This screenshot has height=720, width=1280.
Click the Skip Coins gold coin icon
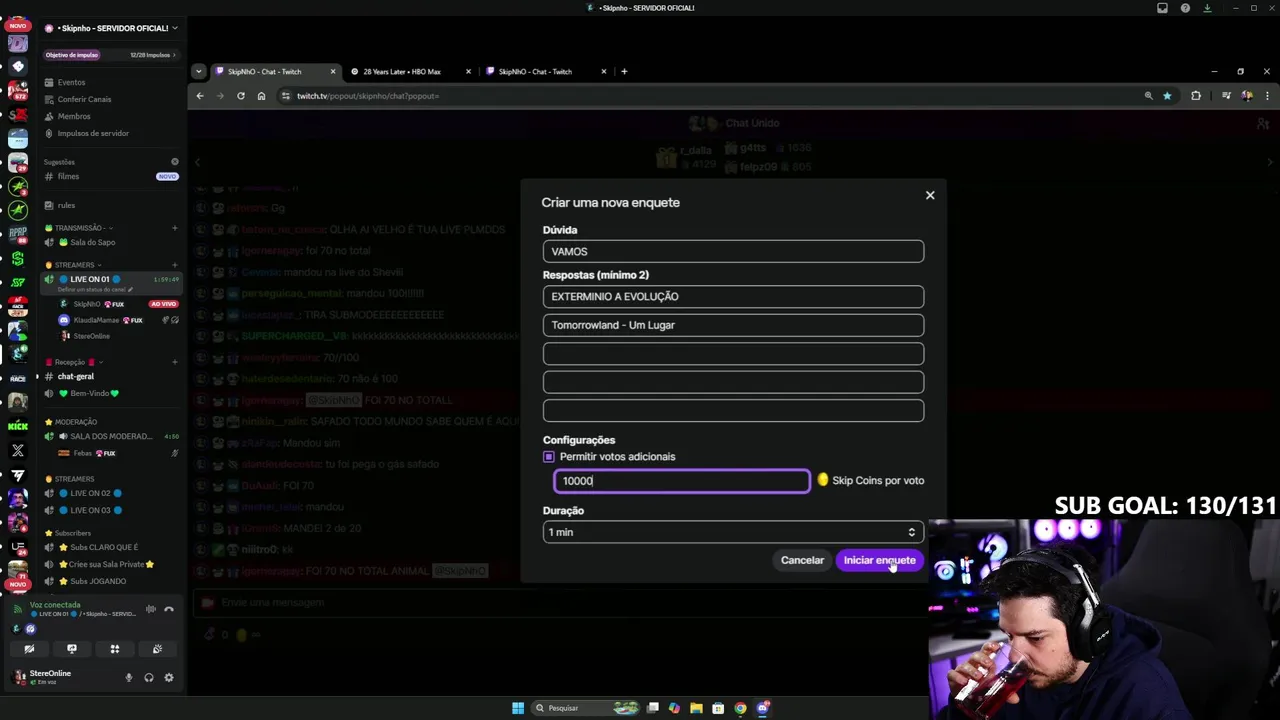click(x=823, y=480)
